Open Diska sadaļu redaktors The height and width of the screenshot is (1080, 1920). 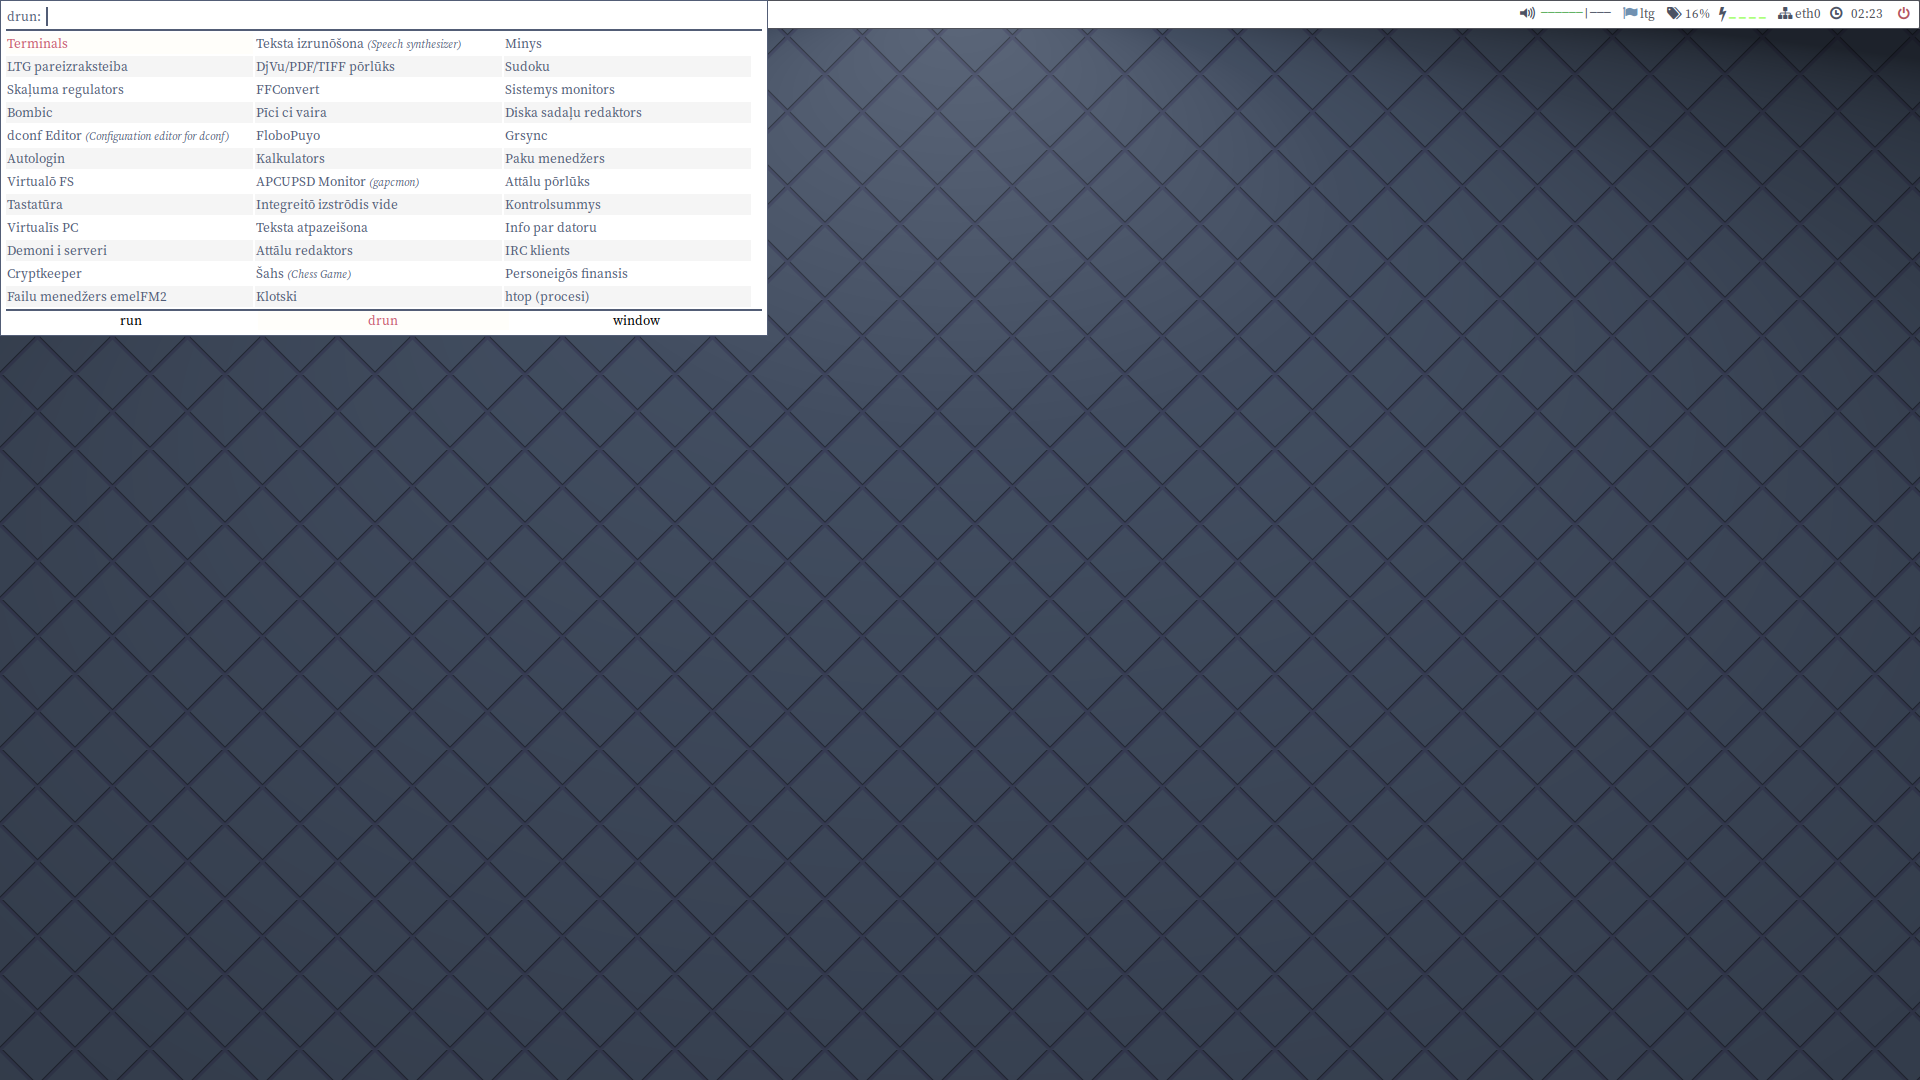pos(627,113)
